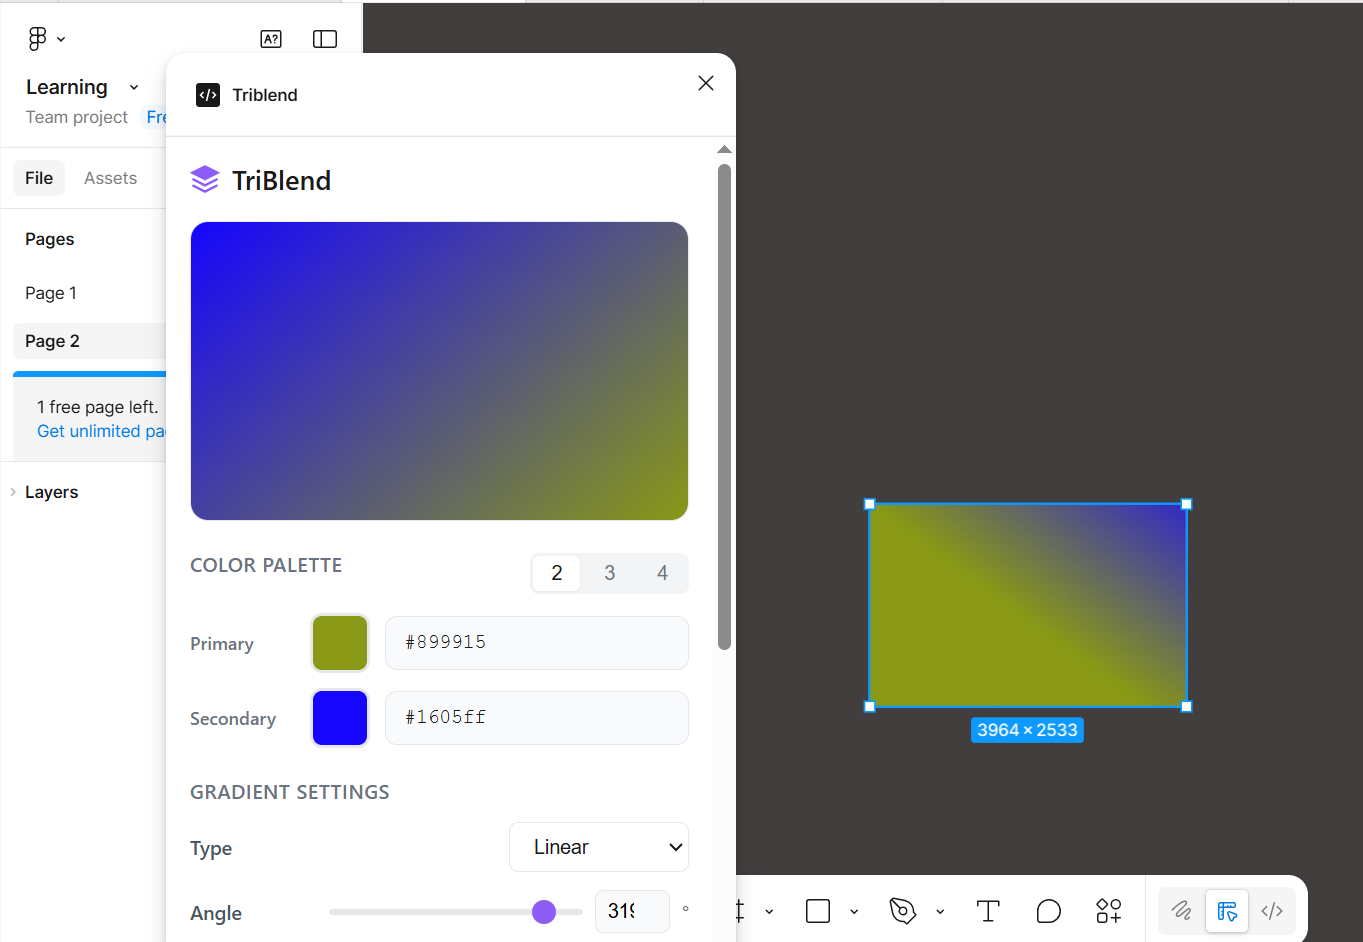Select the 3-color palette option
Screen dimensions: 1363x942
(609, 573)
